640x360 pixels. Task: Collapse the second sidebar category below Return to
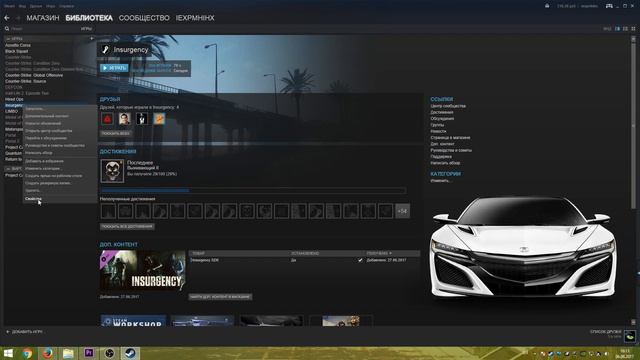[8, 169]
